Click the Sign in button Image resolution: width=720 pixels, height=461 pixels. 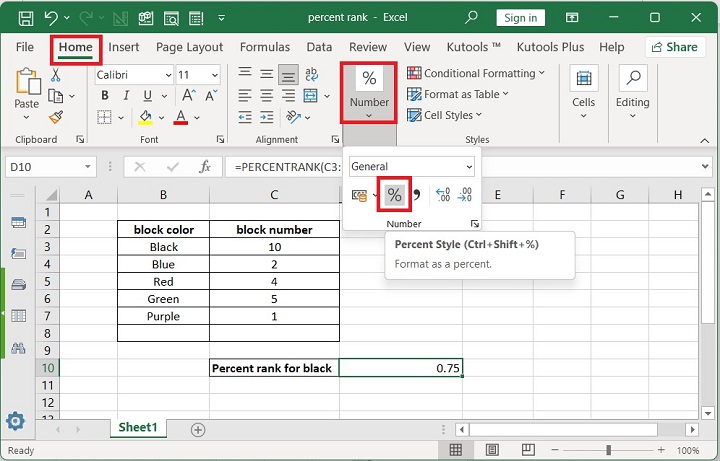(x=520, y=18)
